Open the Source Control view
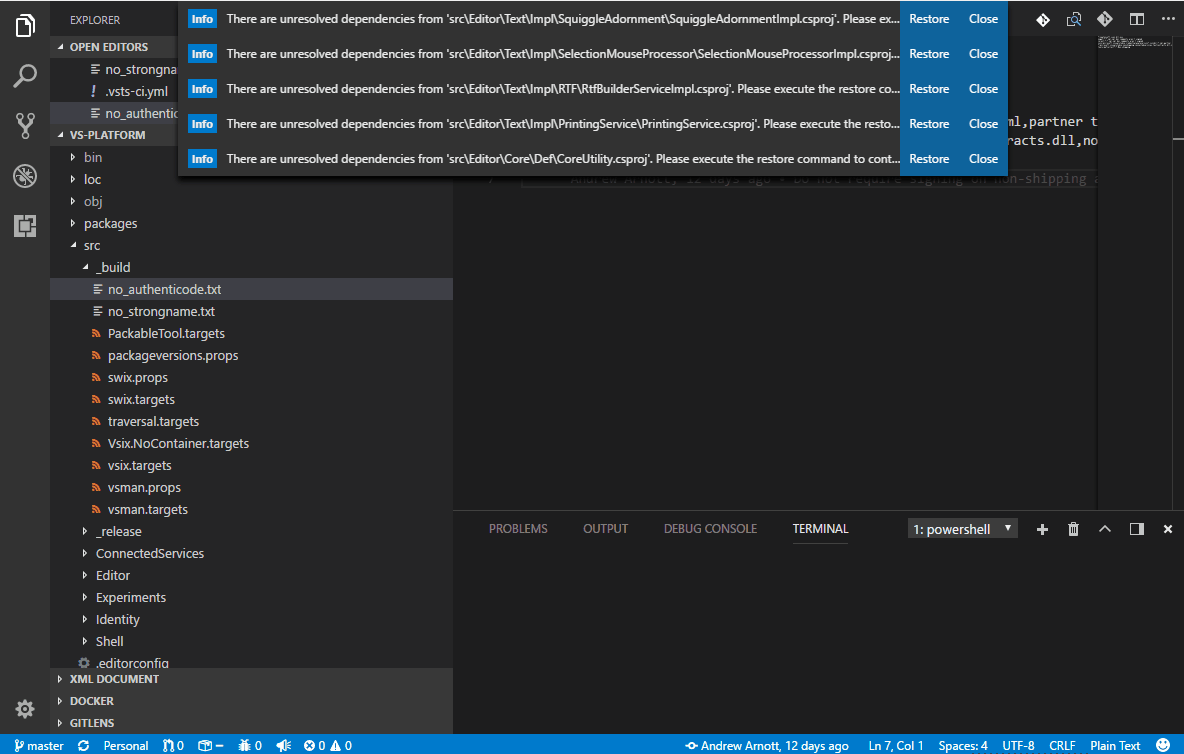Screen dimensions: 1184x754 coord(25,125)
